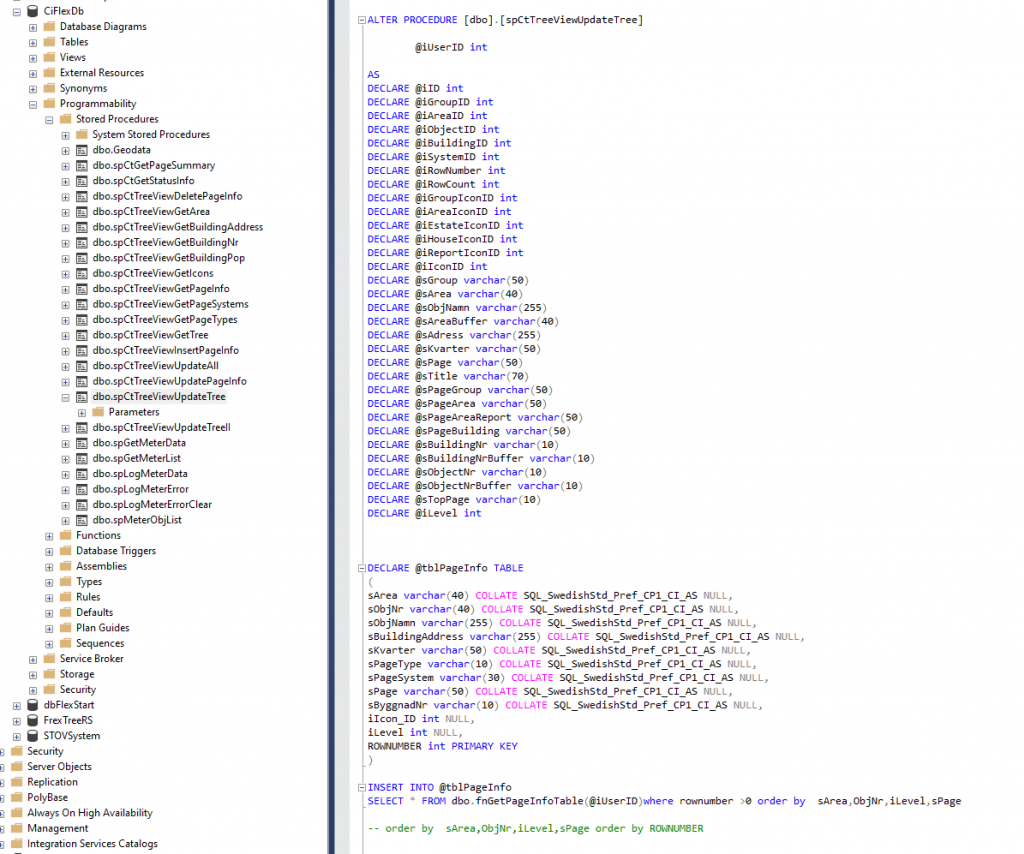Click [spCtTreeViewUpdateTree] in the ALTER PROCEDURE line
The height and width of the screenshot is (854, 1024).
[571, 20]
